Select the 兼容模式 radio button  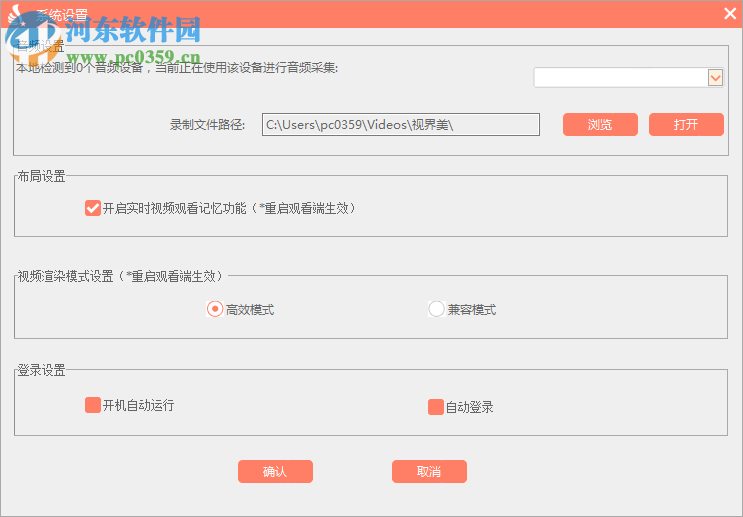(x=436, y=309)
